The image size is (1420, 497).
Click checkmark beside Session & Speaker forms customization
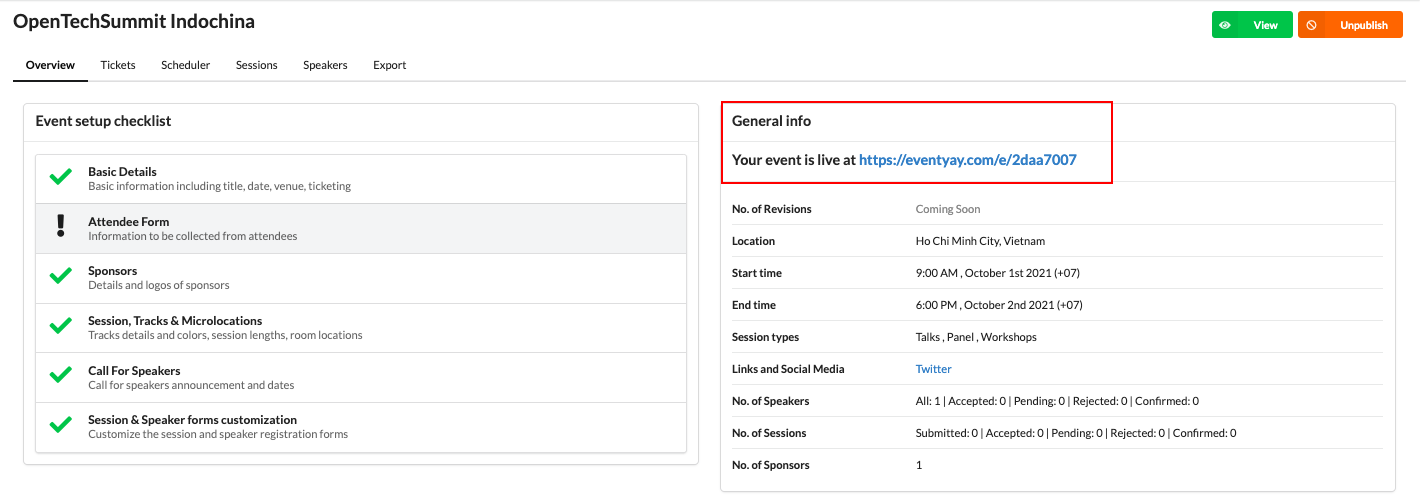[61, 425]
